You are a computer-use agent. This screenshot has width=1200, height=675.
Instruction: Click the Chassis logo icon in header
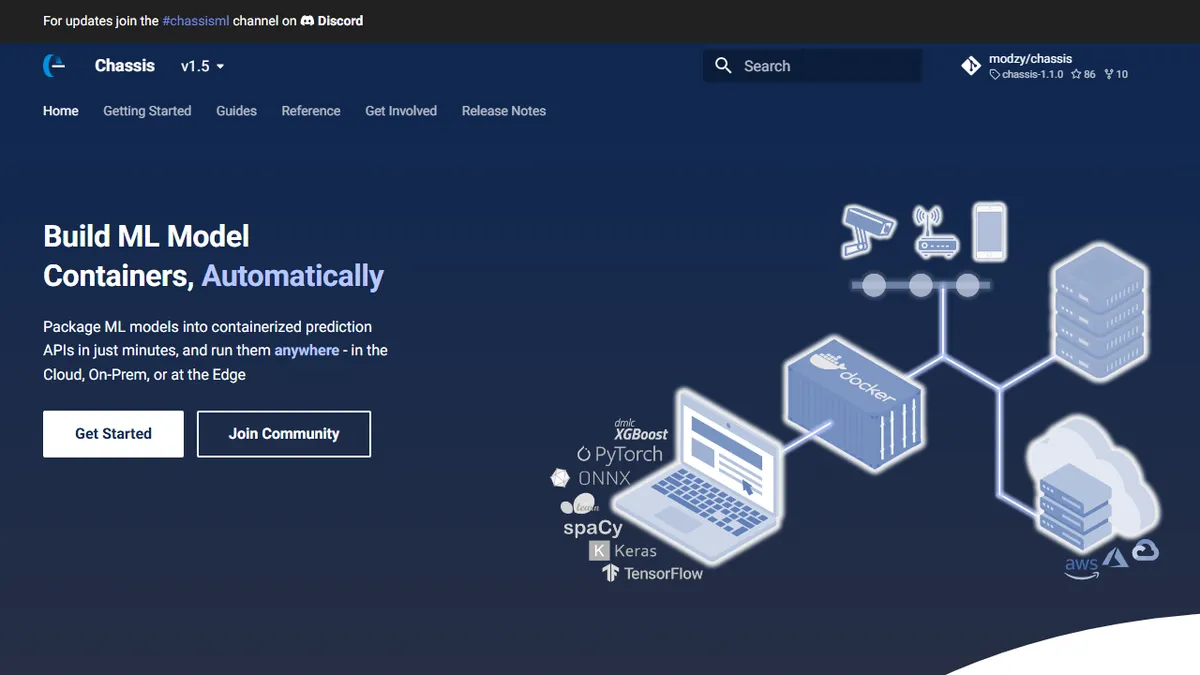[x=54, y=66]
